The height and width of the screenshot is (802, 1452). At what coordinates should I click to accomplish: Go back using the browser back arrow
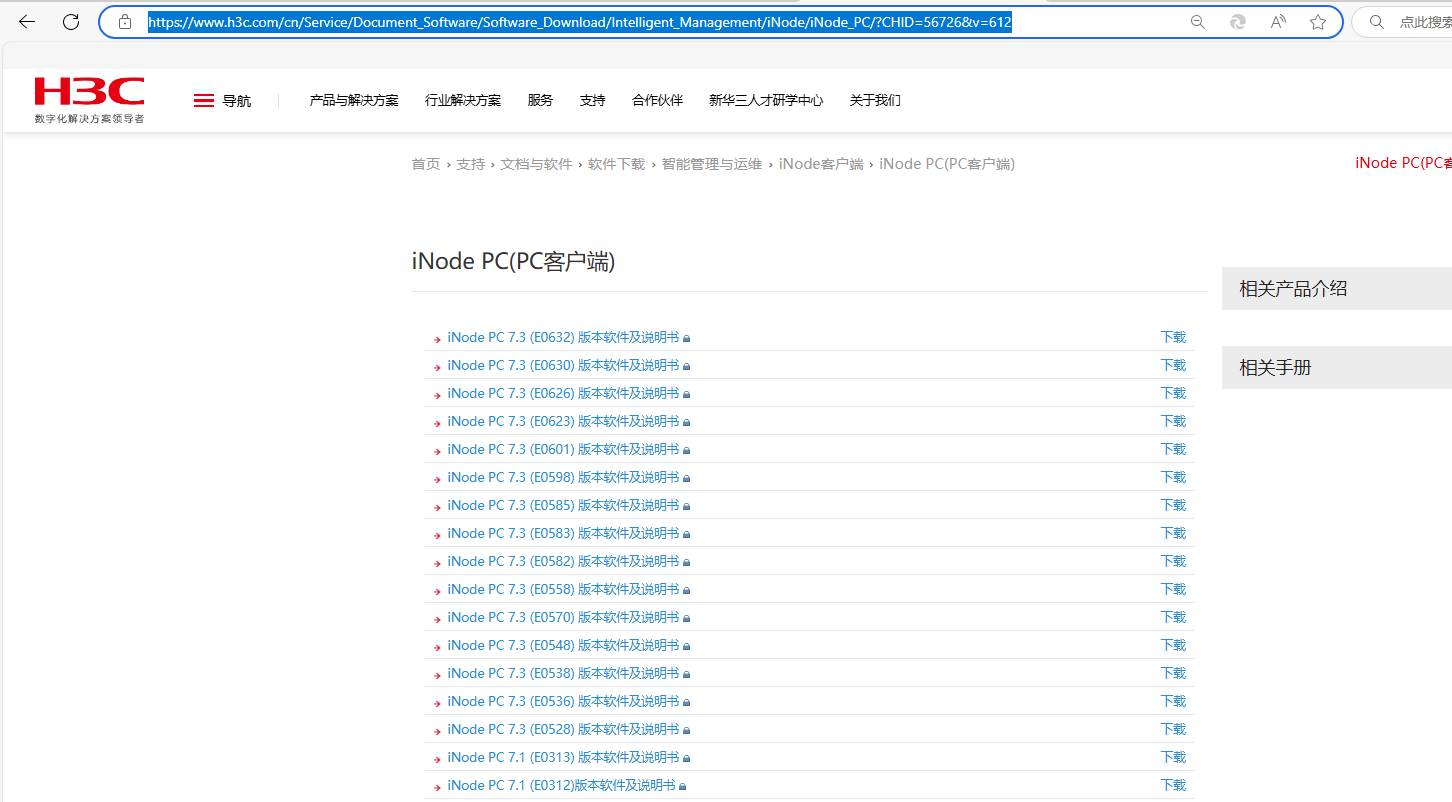click(x=27, y=22)
